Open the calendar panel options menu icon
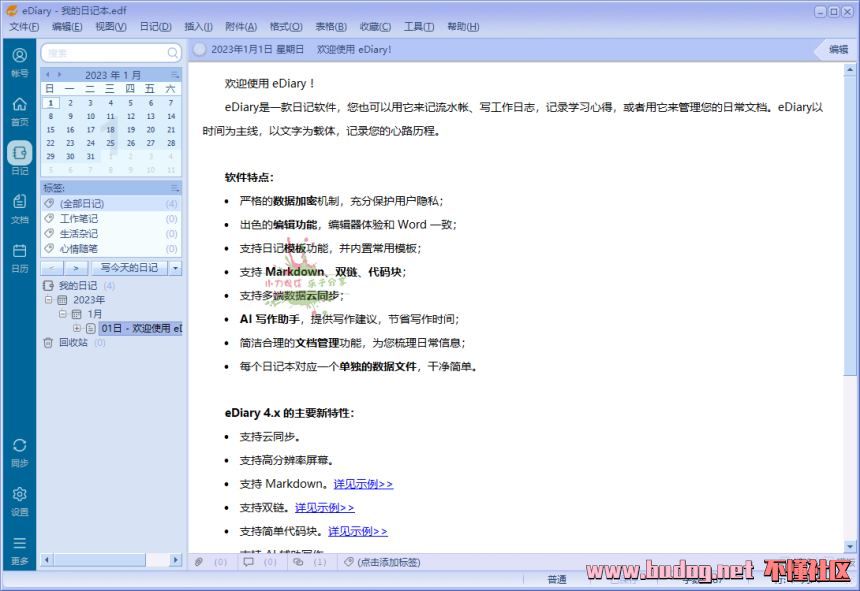860x591 pixels. (x=175, y=75)
